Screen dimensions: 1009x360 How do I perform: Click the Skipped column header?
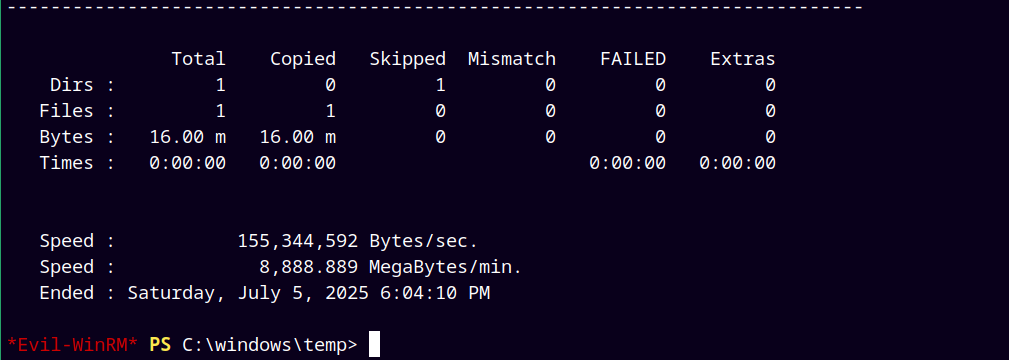(x=407, y=59)
